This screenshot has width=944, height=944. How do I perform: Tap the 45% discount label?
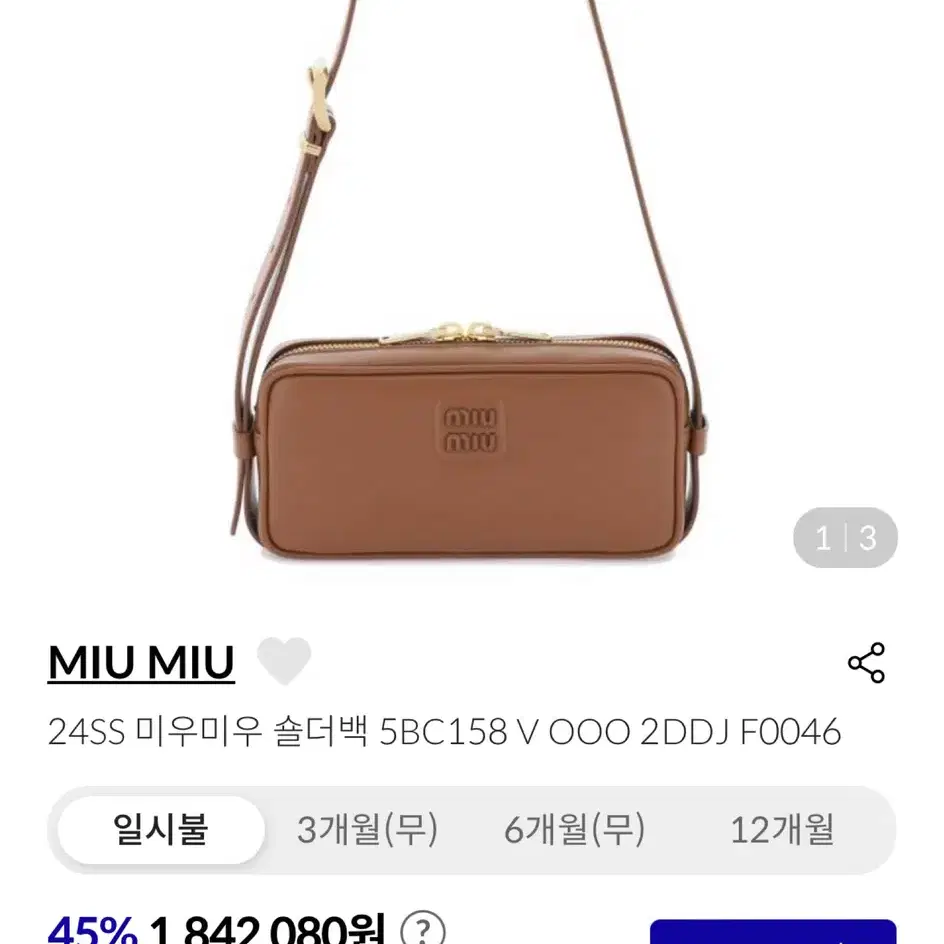point(92,930)
